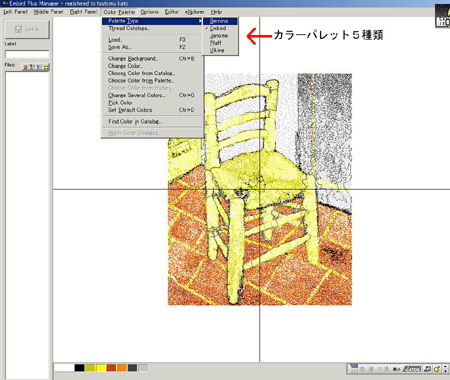Image resolution: width=450 pixels, height=380 pixels.
Task: Click the black arrow icon in bottom toolbar
Action: [396, 369]
